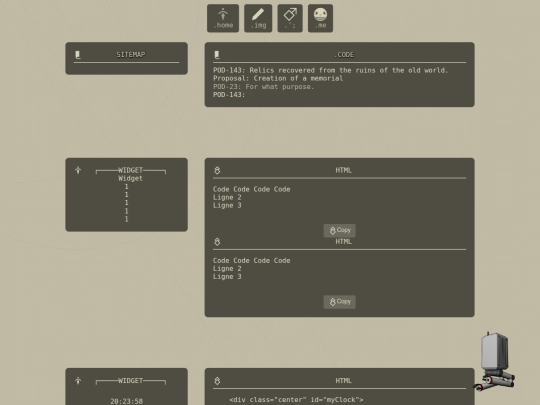This screenshot has width=540, height=405.
Task: Click the 'Widget' subtitle text
Action: click(131, 178)
